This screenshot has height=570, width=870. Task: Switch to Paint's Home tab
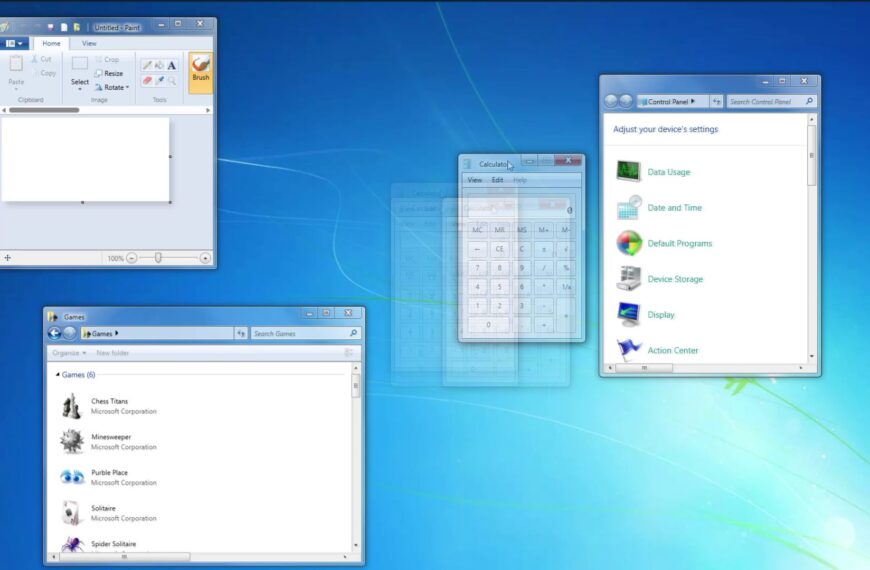(x=51, y=43)
